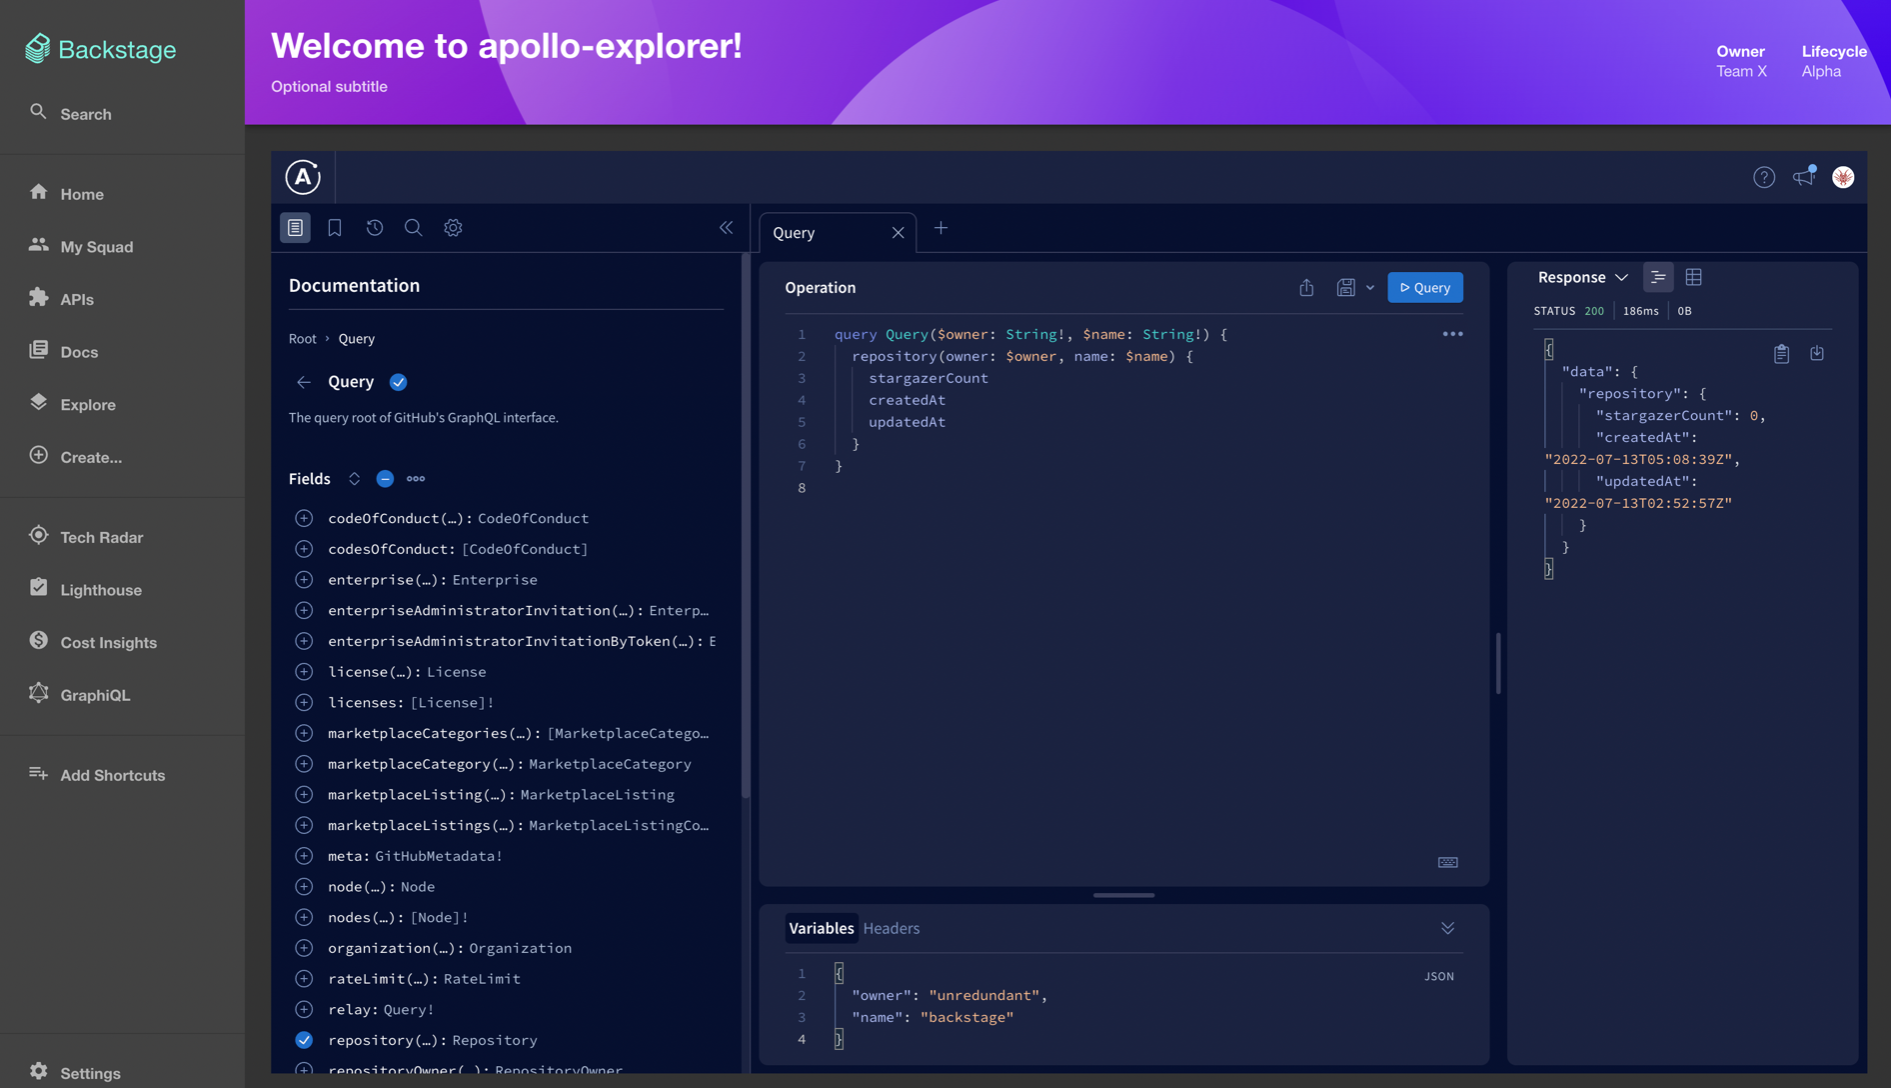Screen dimensions: 1891x1088
Task: Uncheck the repository field
Action: pos(304,1040)
